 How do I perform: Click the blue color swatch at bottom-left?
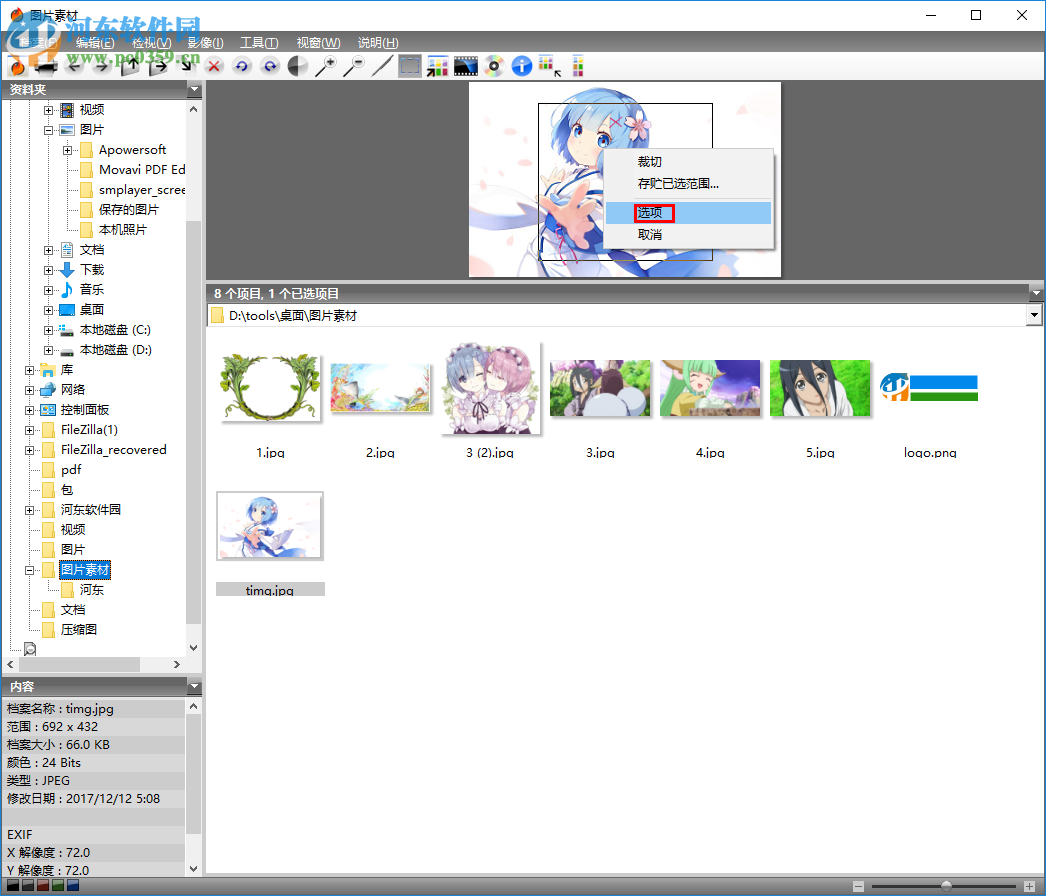(x=73, y=885)
